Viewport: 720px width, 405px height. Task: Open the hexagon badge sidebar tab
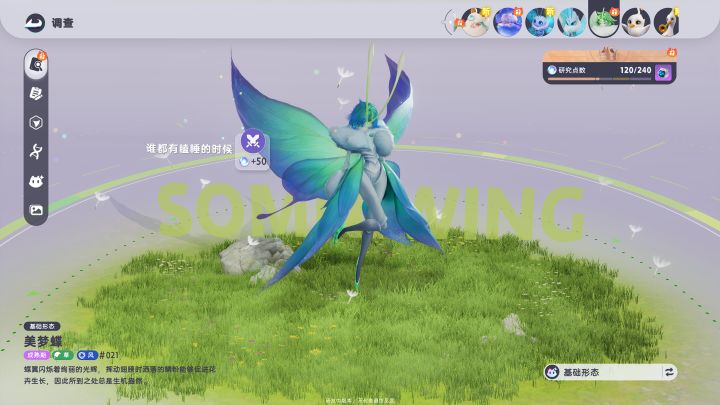click(36, 123)
